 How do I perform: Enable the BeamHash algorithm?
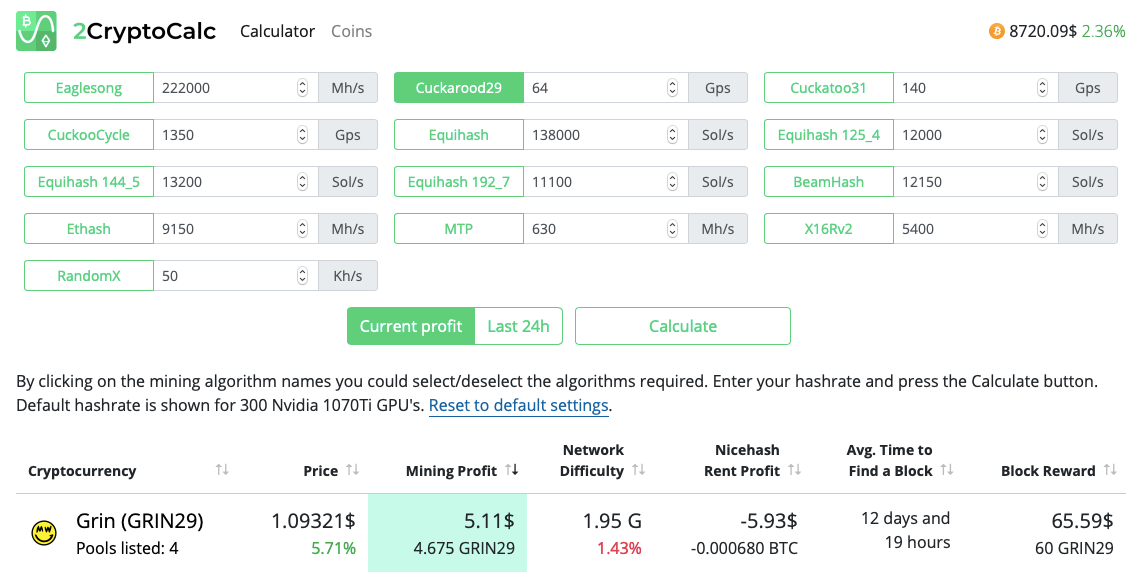828,182
